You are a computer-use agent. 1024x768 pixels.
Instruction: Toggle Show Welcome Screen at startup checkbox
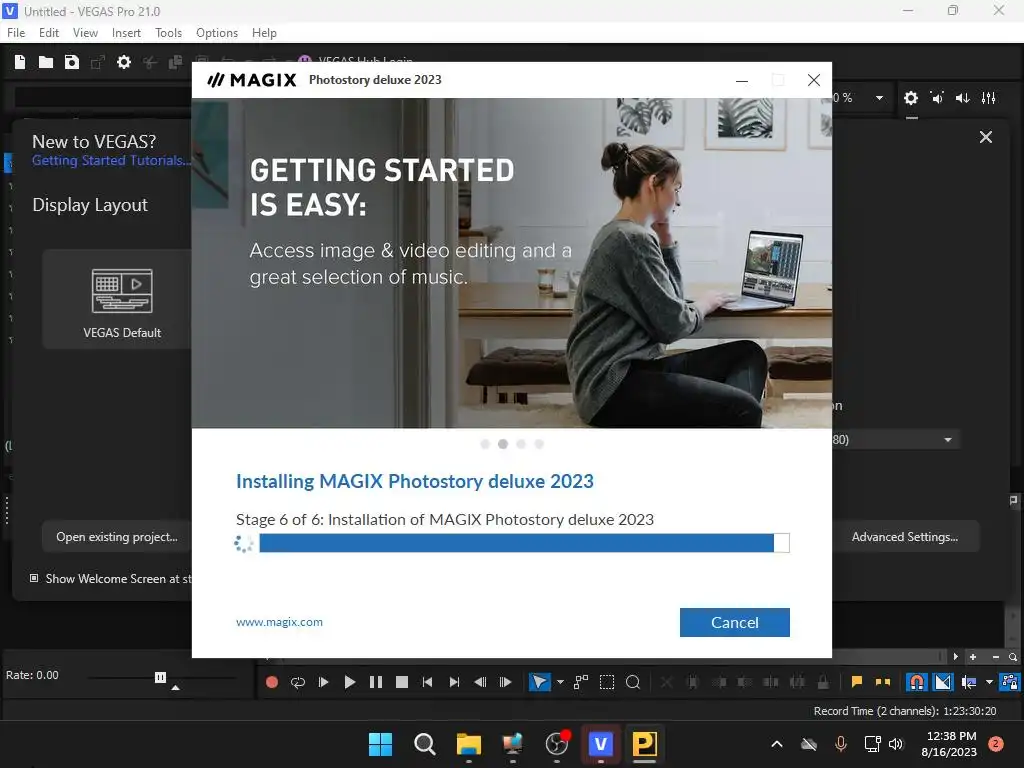34,578
